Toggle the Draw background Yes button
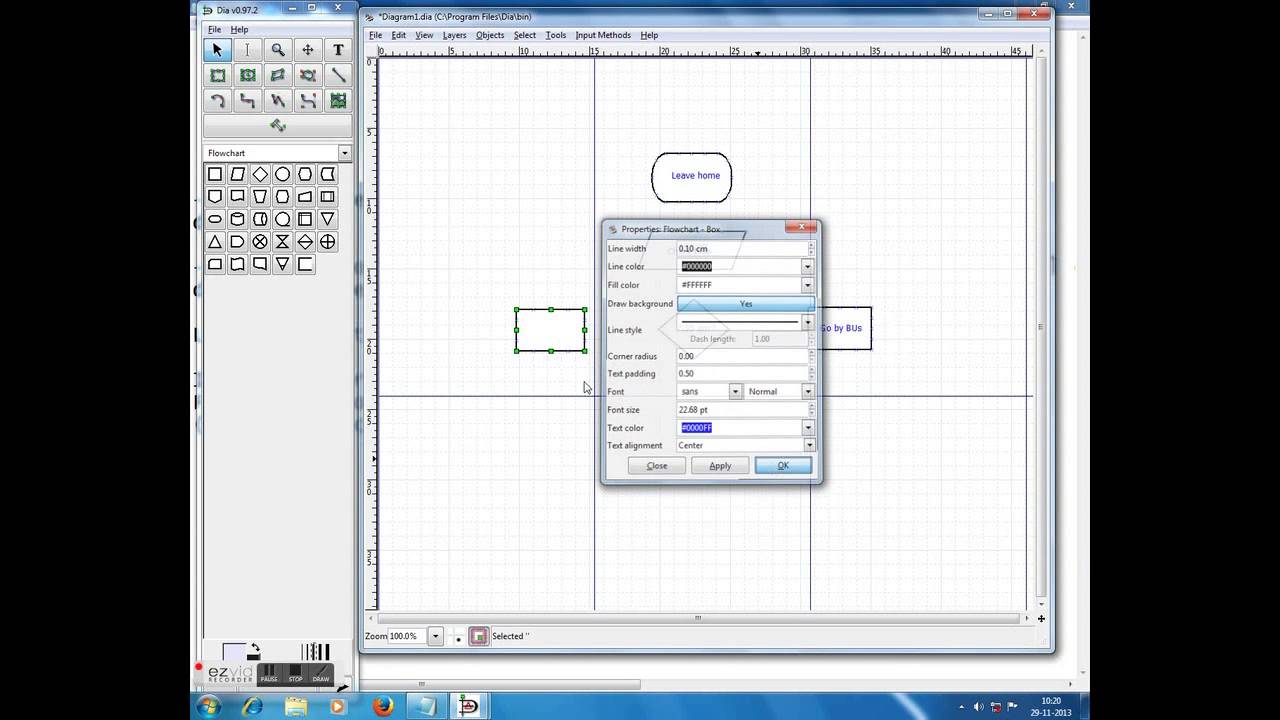1280x720 pixels. tap(746, 304)
